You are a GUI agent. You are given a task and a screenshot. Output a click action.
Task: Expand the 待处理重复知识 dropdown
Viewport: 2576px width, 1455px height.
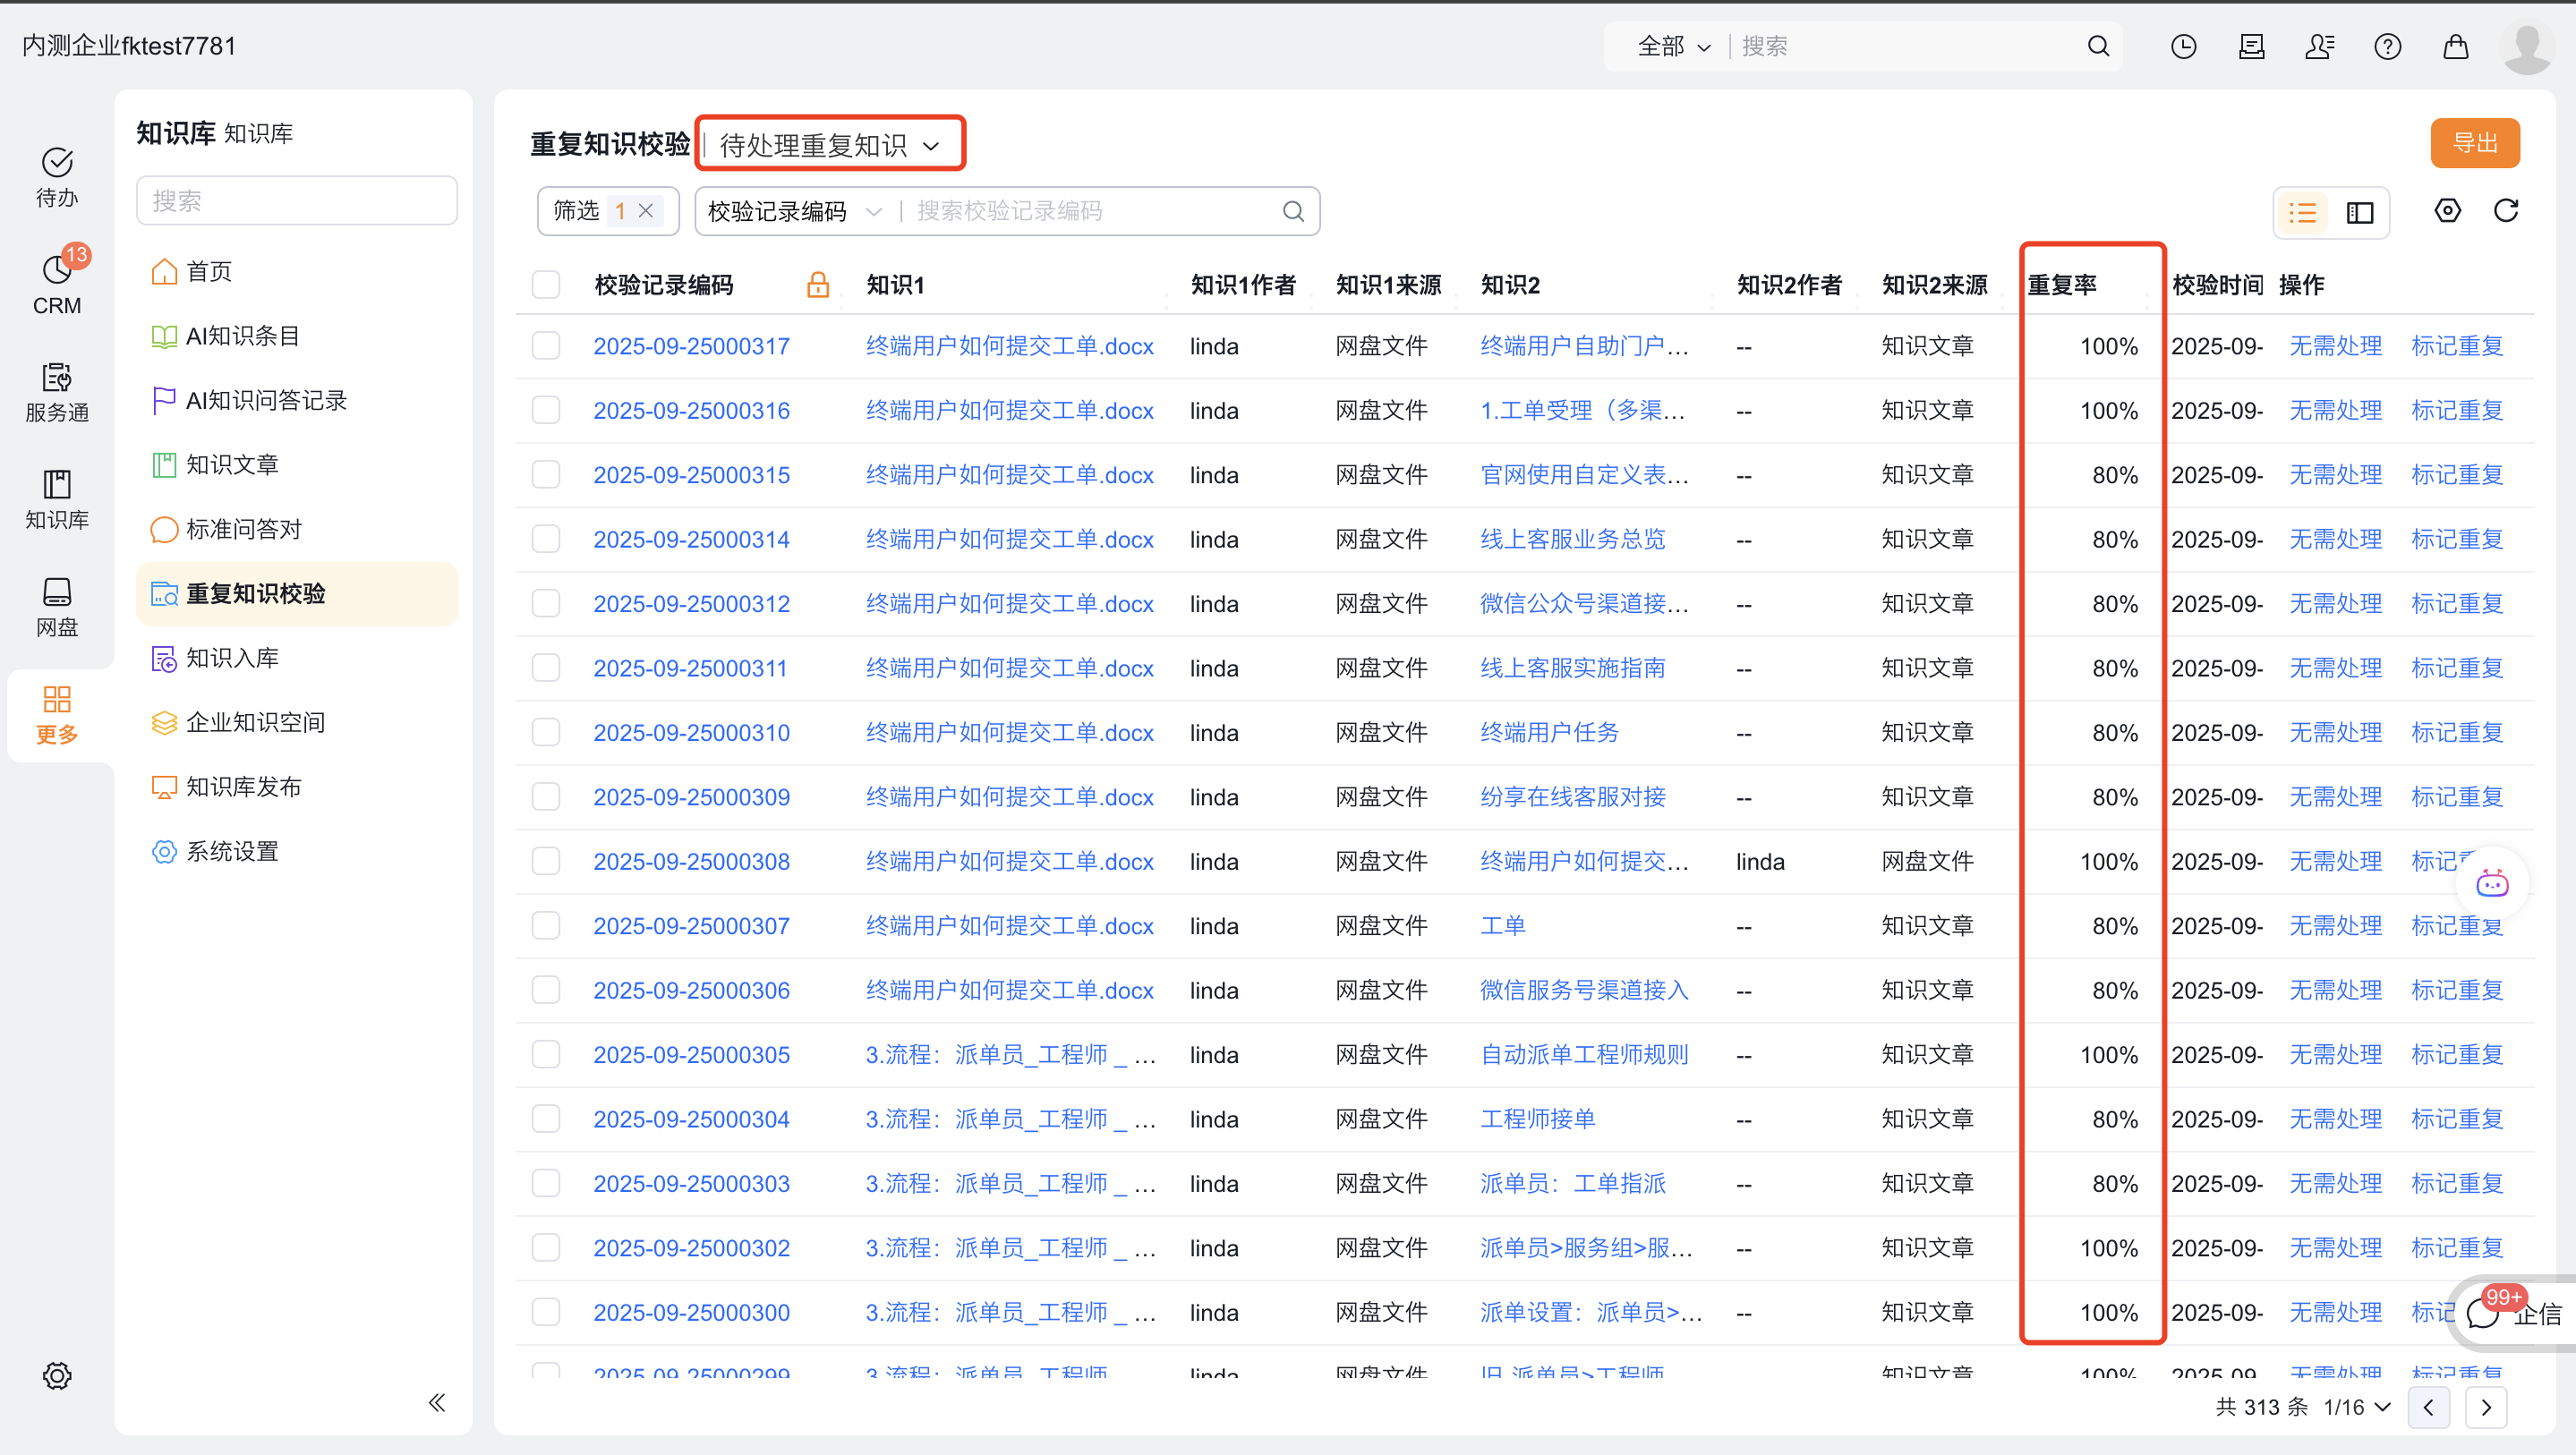tap(830, 146)
